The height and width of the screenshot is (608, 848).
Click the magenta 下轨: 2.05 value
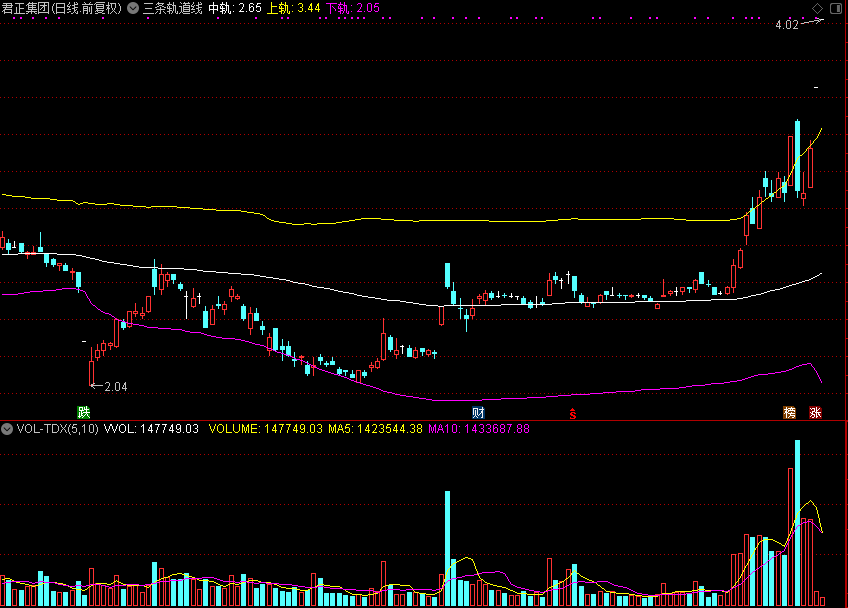click(353, 8)
